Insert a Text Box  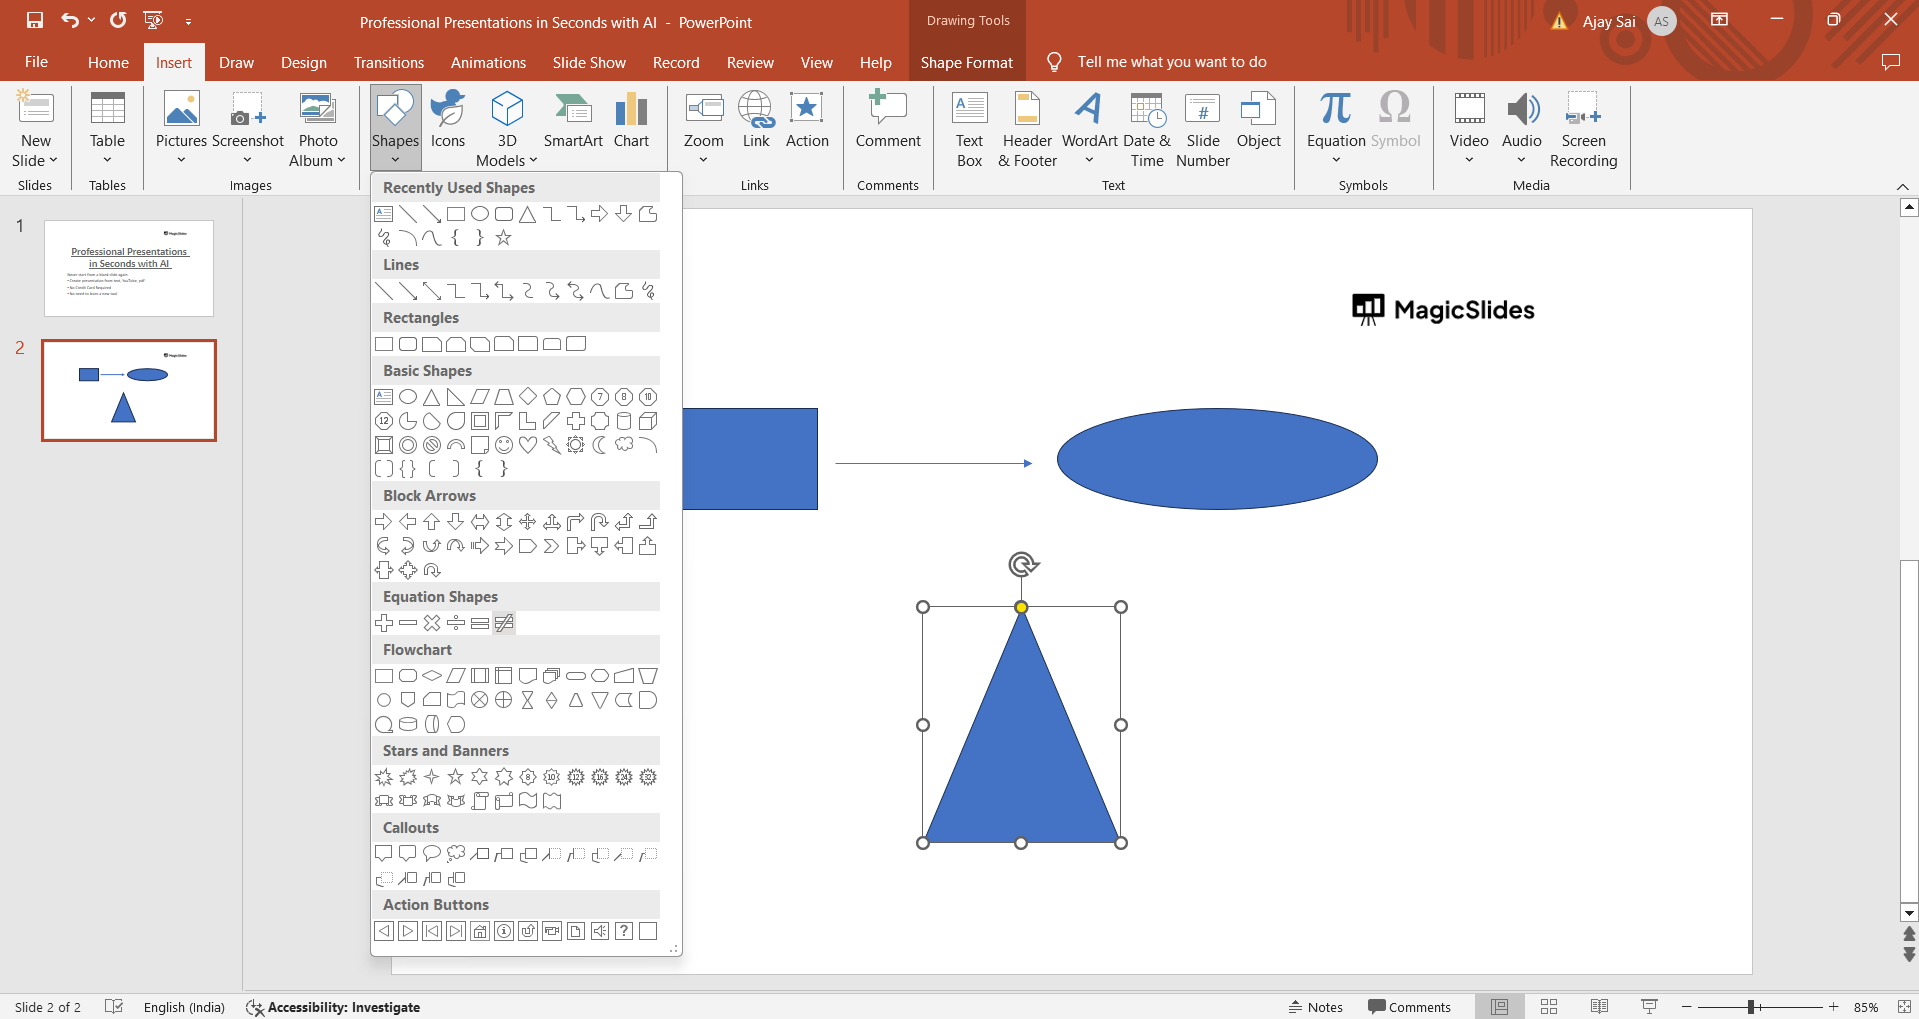pyautogui.click(x=969, y=128)
